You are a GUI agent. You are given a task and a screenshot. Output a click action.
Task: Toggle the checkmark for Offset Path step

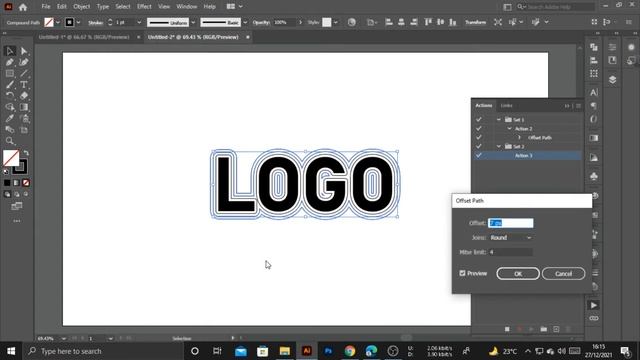click(479, 138)
